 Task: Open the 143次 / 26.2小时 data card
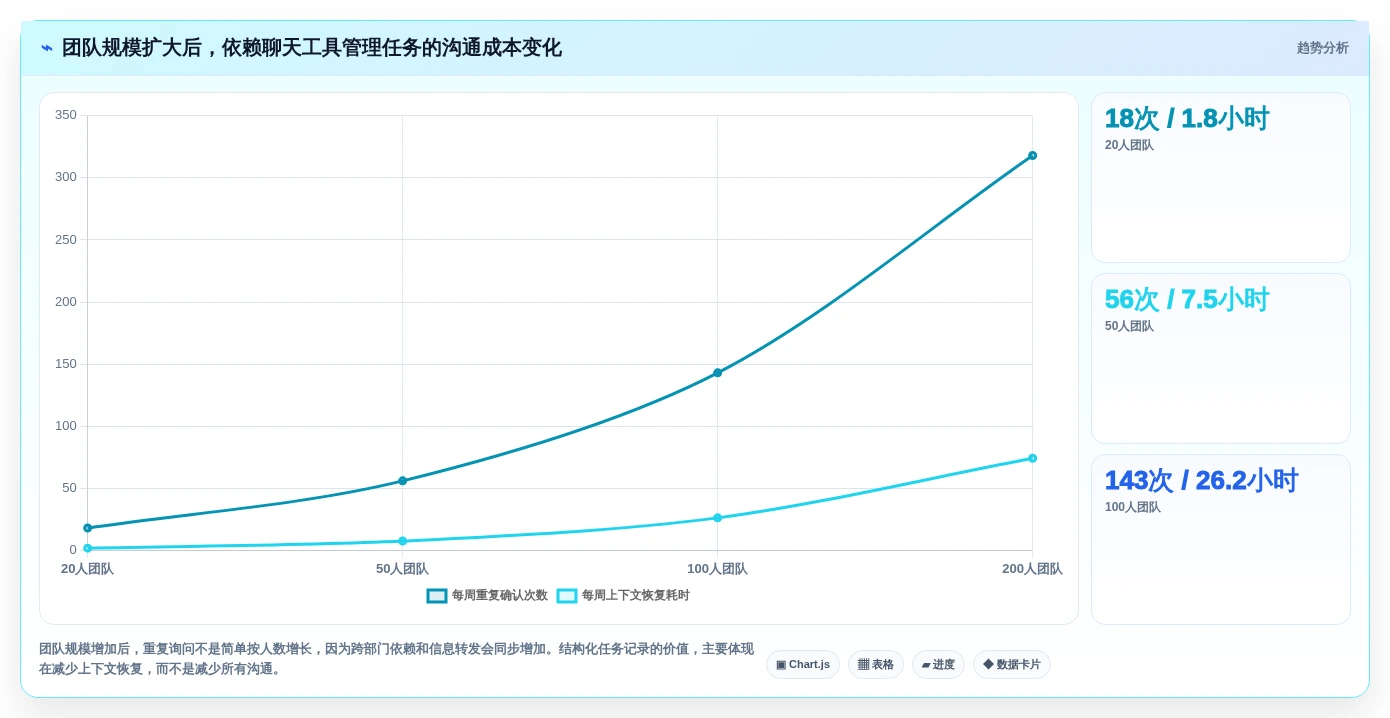point(1221,540)
